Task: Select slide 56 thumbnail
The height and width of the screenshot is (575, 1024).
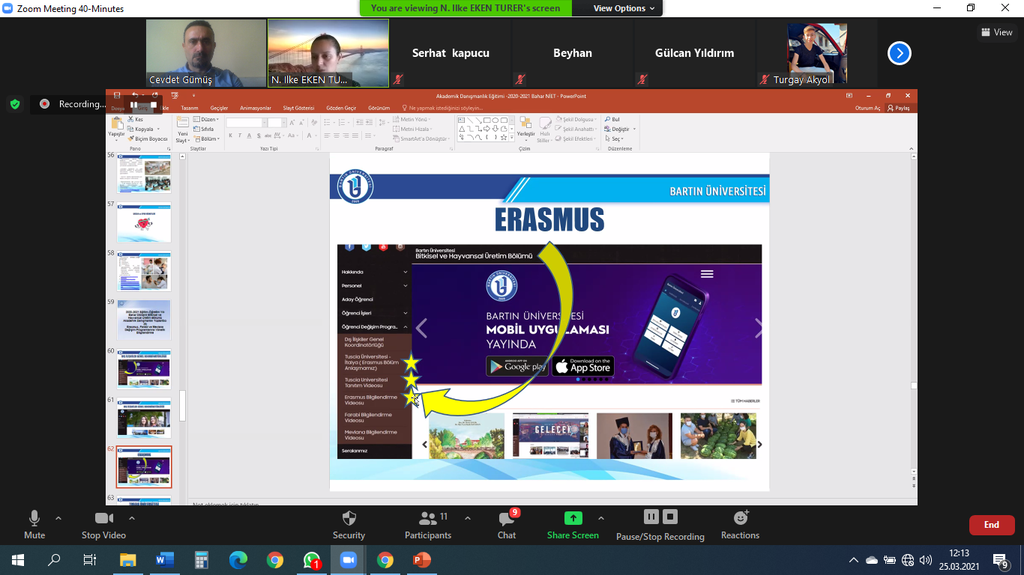Action: 144,172
